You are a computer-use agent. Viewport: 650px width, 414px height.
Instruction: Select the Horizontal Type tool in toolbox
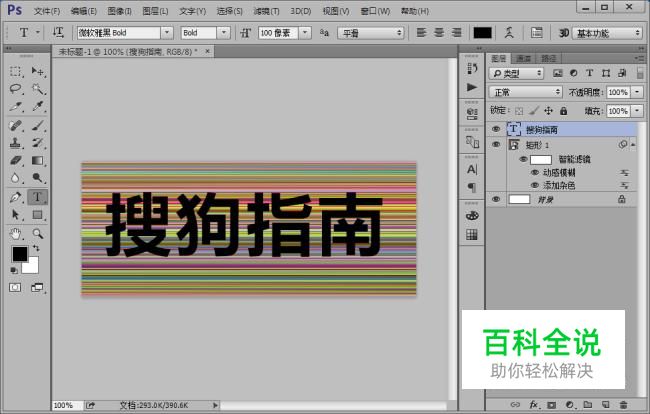point(37,197)
